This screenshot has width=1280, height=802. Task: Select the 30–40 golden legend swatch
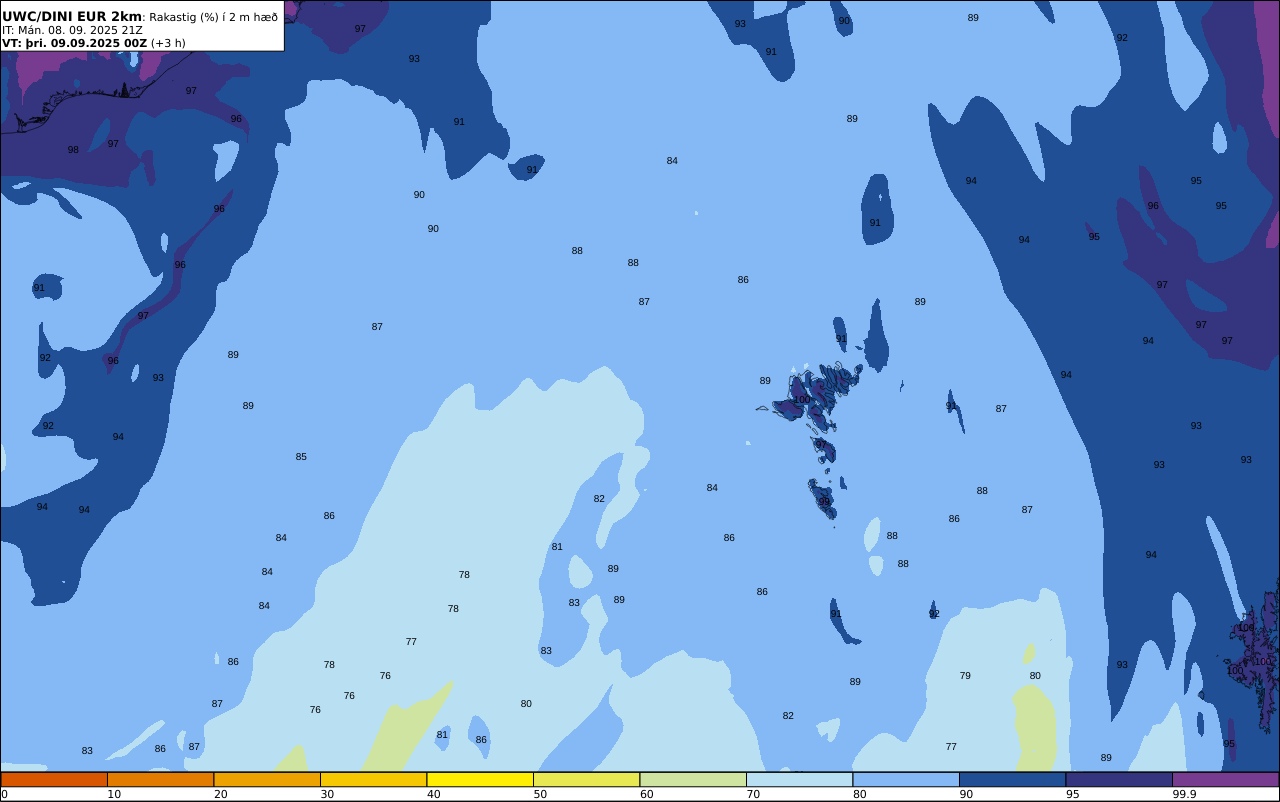coord(373,779)
